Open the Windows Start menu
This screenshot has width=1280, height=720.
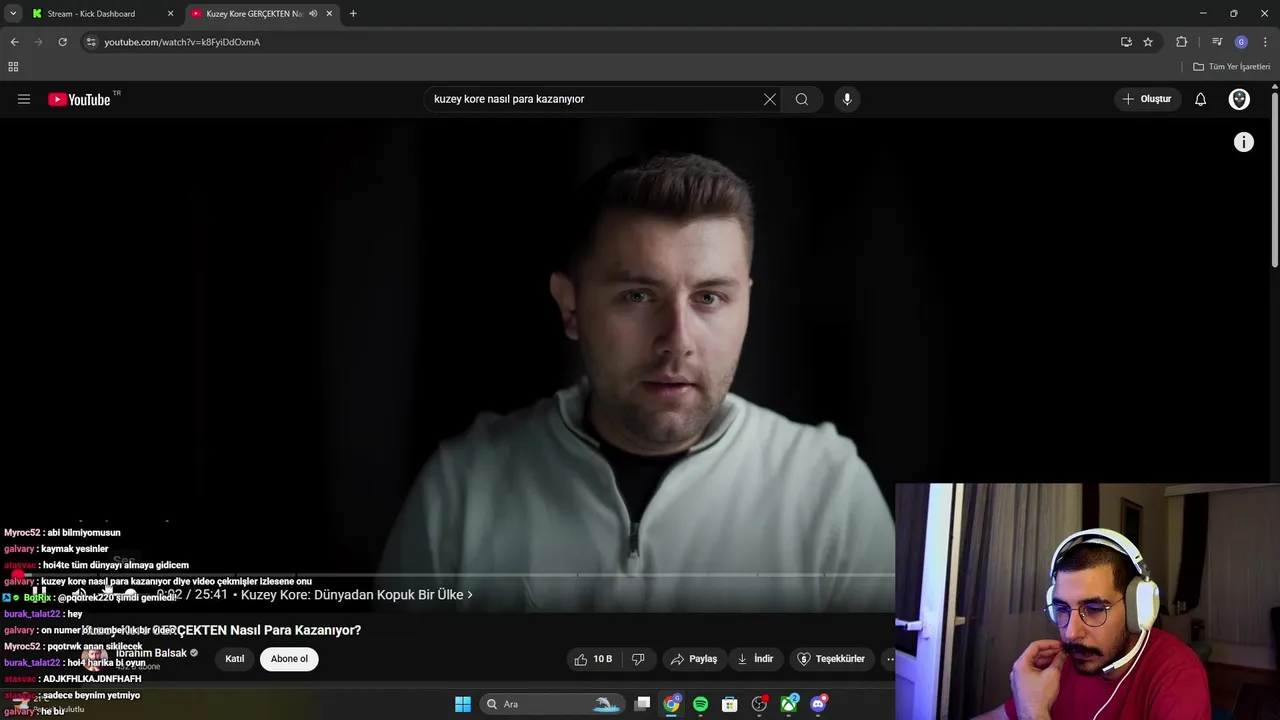[x=463, y=704]
